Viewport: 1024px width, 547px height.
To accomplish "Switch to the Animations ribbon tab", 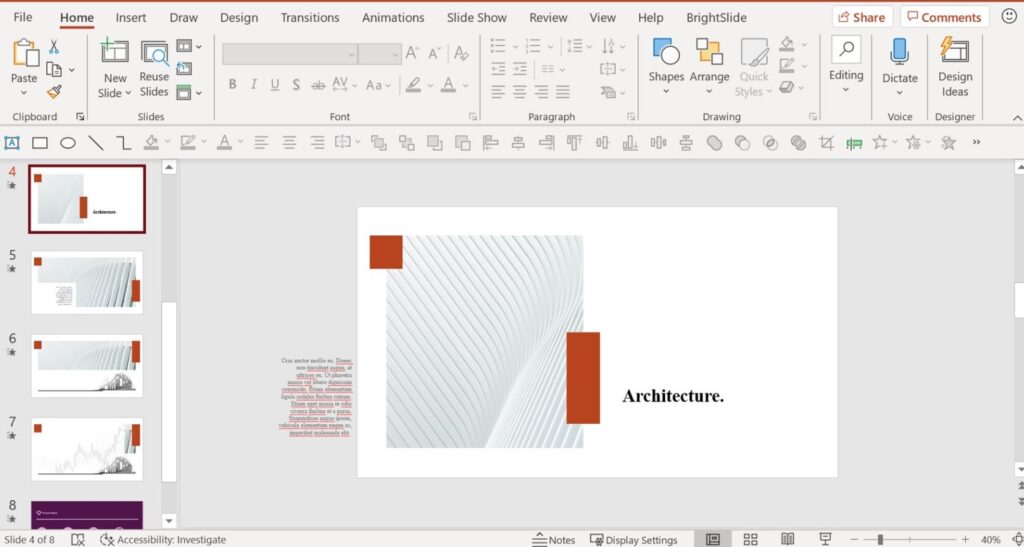I will (392, 18).
